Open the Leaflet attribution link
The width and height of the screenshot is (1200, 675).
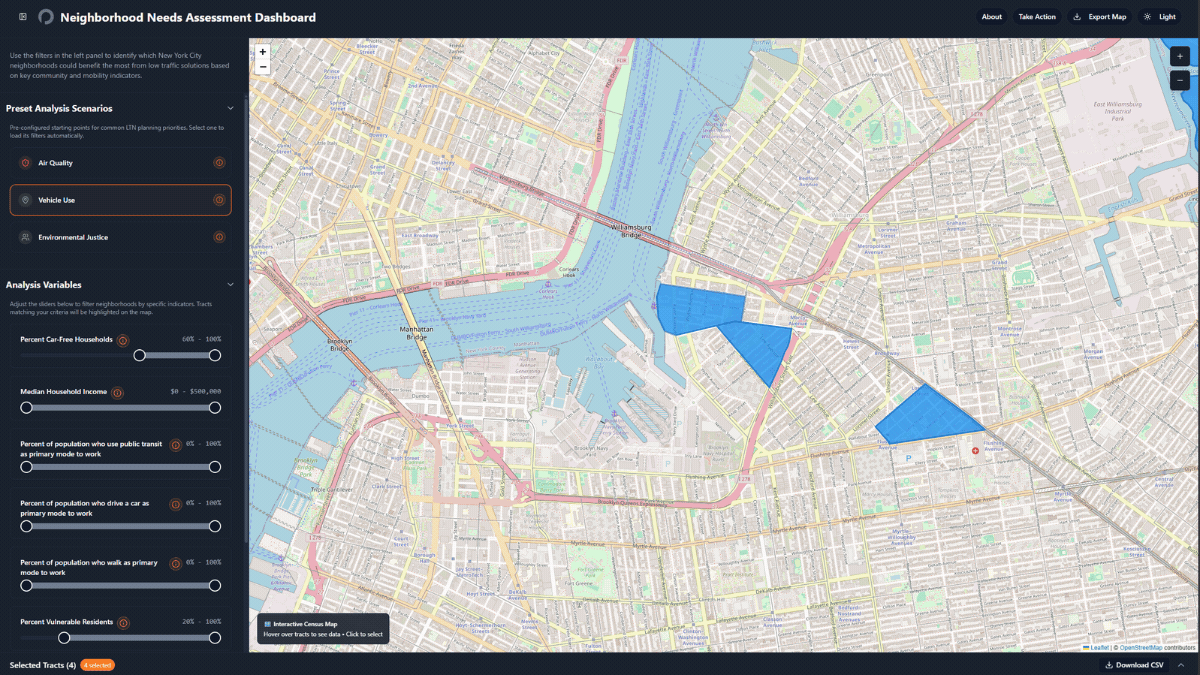tap(1098, 648)
